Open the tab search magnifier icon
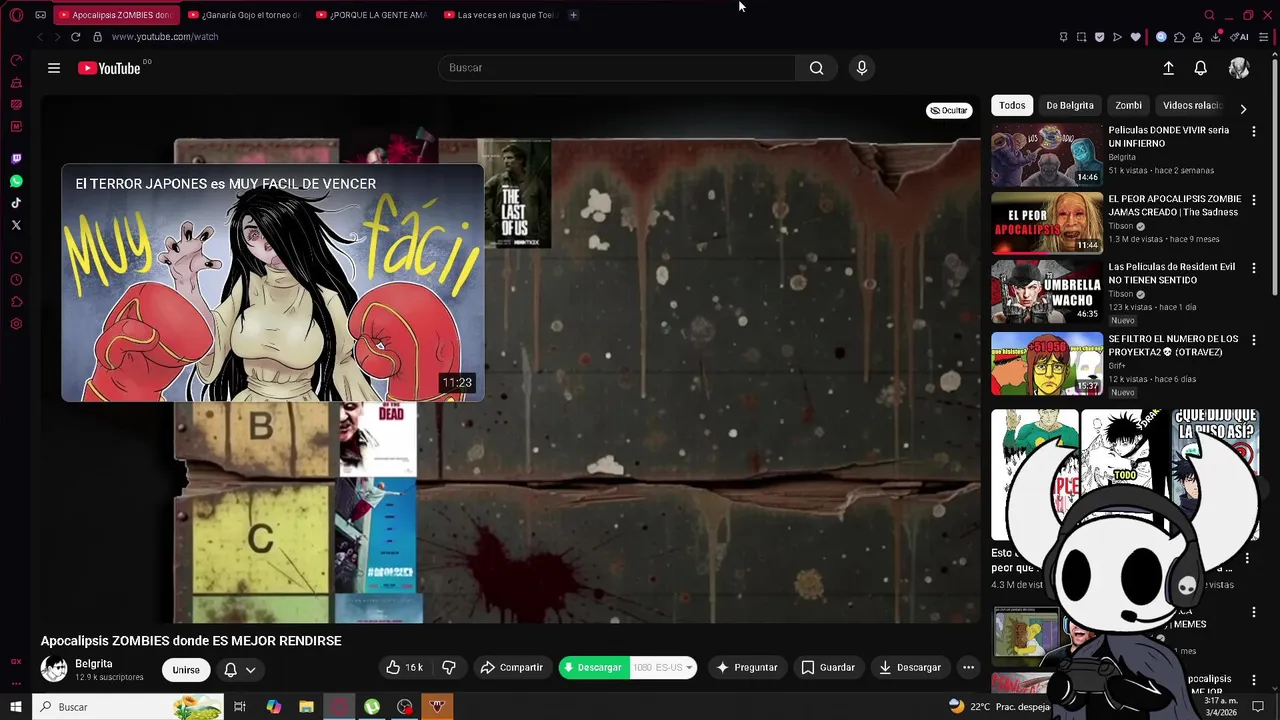This screenshot has width=1280, height=720. [x=1209, y=15]
